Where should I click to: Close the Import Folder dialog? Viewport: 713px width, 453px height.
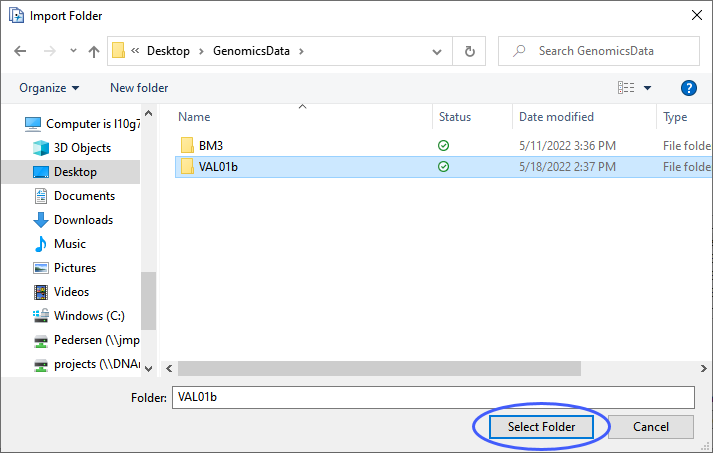(696, 15)
